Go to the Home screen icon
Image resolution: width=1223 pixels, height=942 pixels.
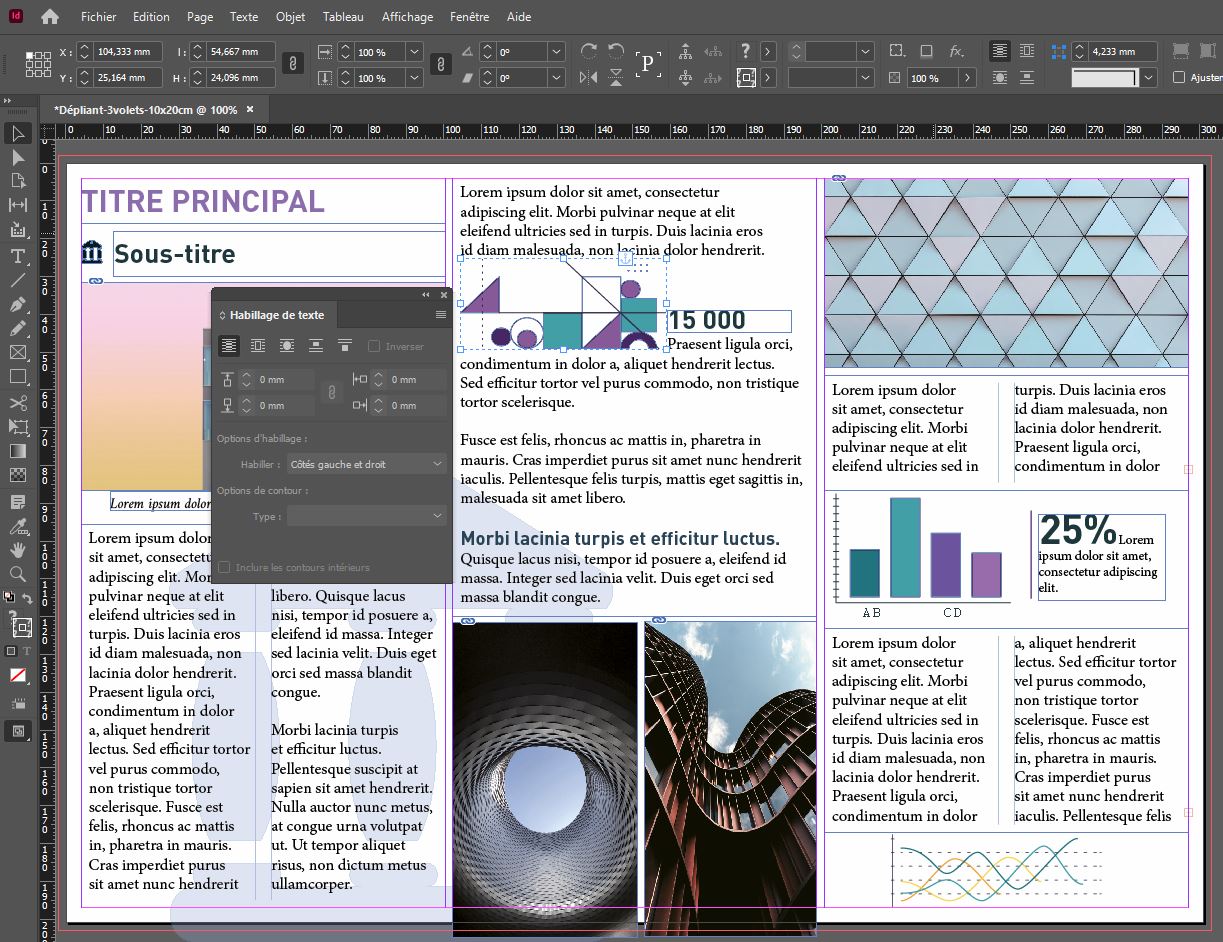49,17
